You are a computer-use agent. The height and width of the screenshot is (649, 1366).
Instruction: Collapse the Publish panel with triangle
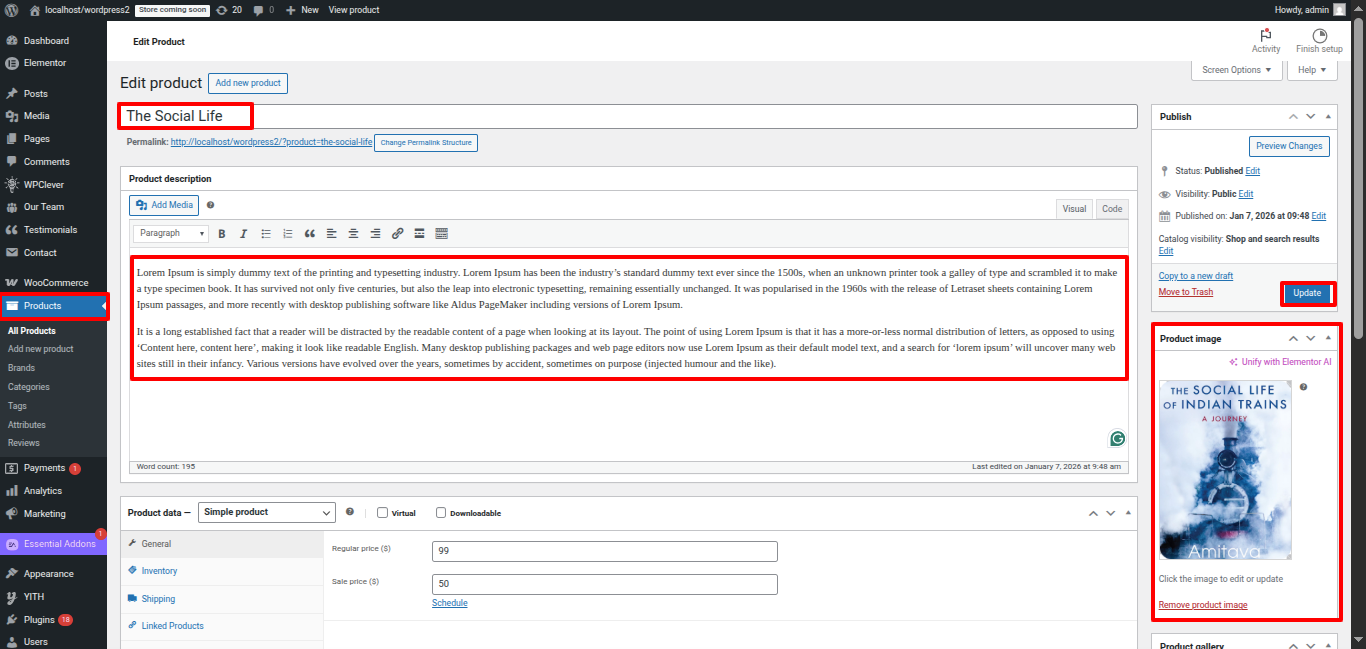click(x=1328, y=117)
